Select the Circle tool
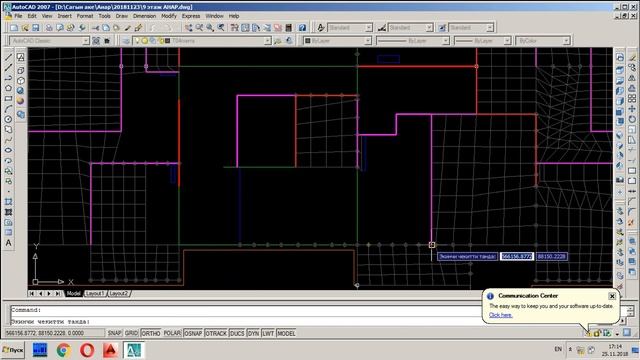The height and width of the screenshot is (360, 640). pos(9,119)
